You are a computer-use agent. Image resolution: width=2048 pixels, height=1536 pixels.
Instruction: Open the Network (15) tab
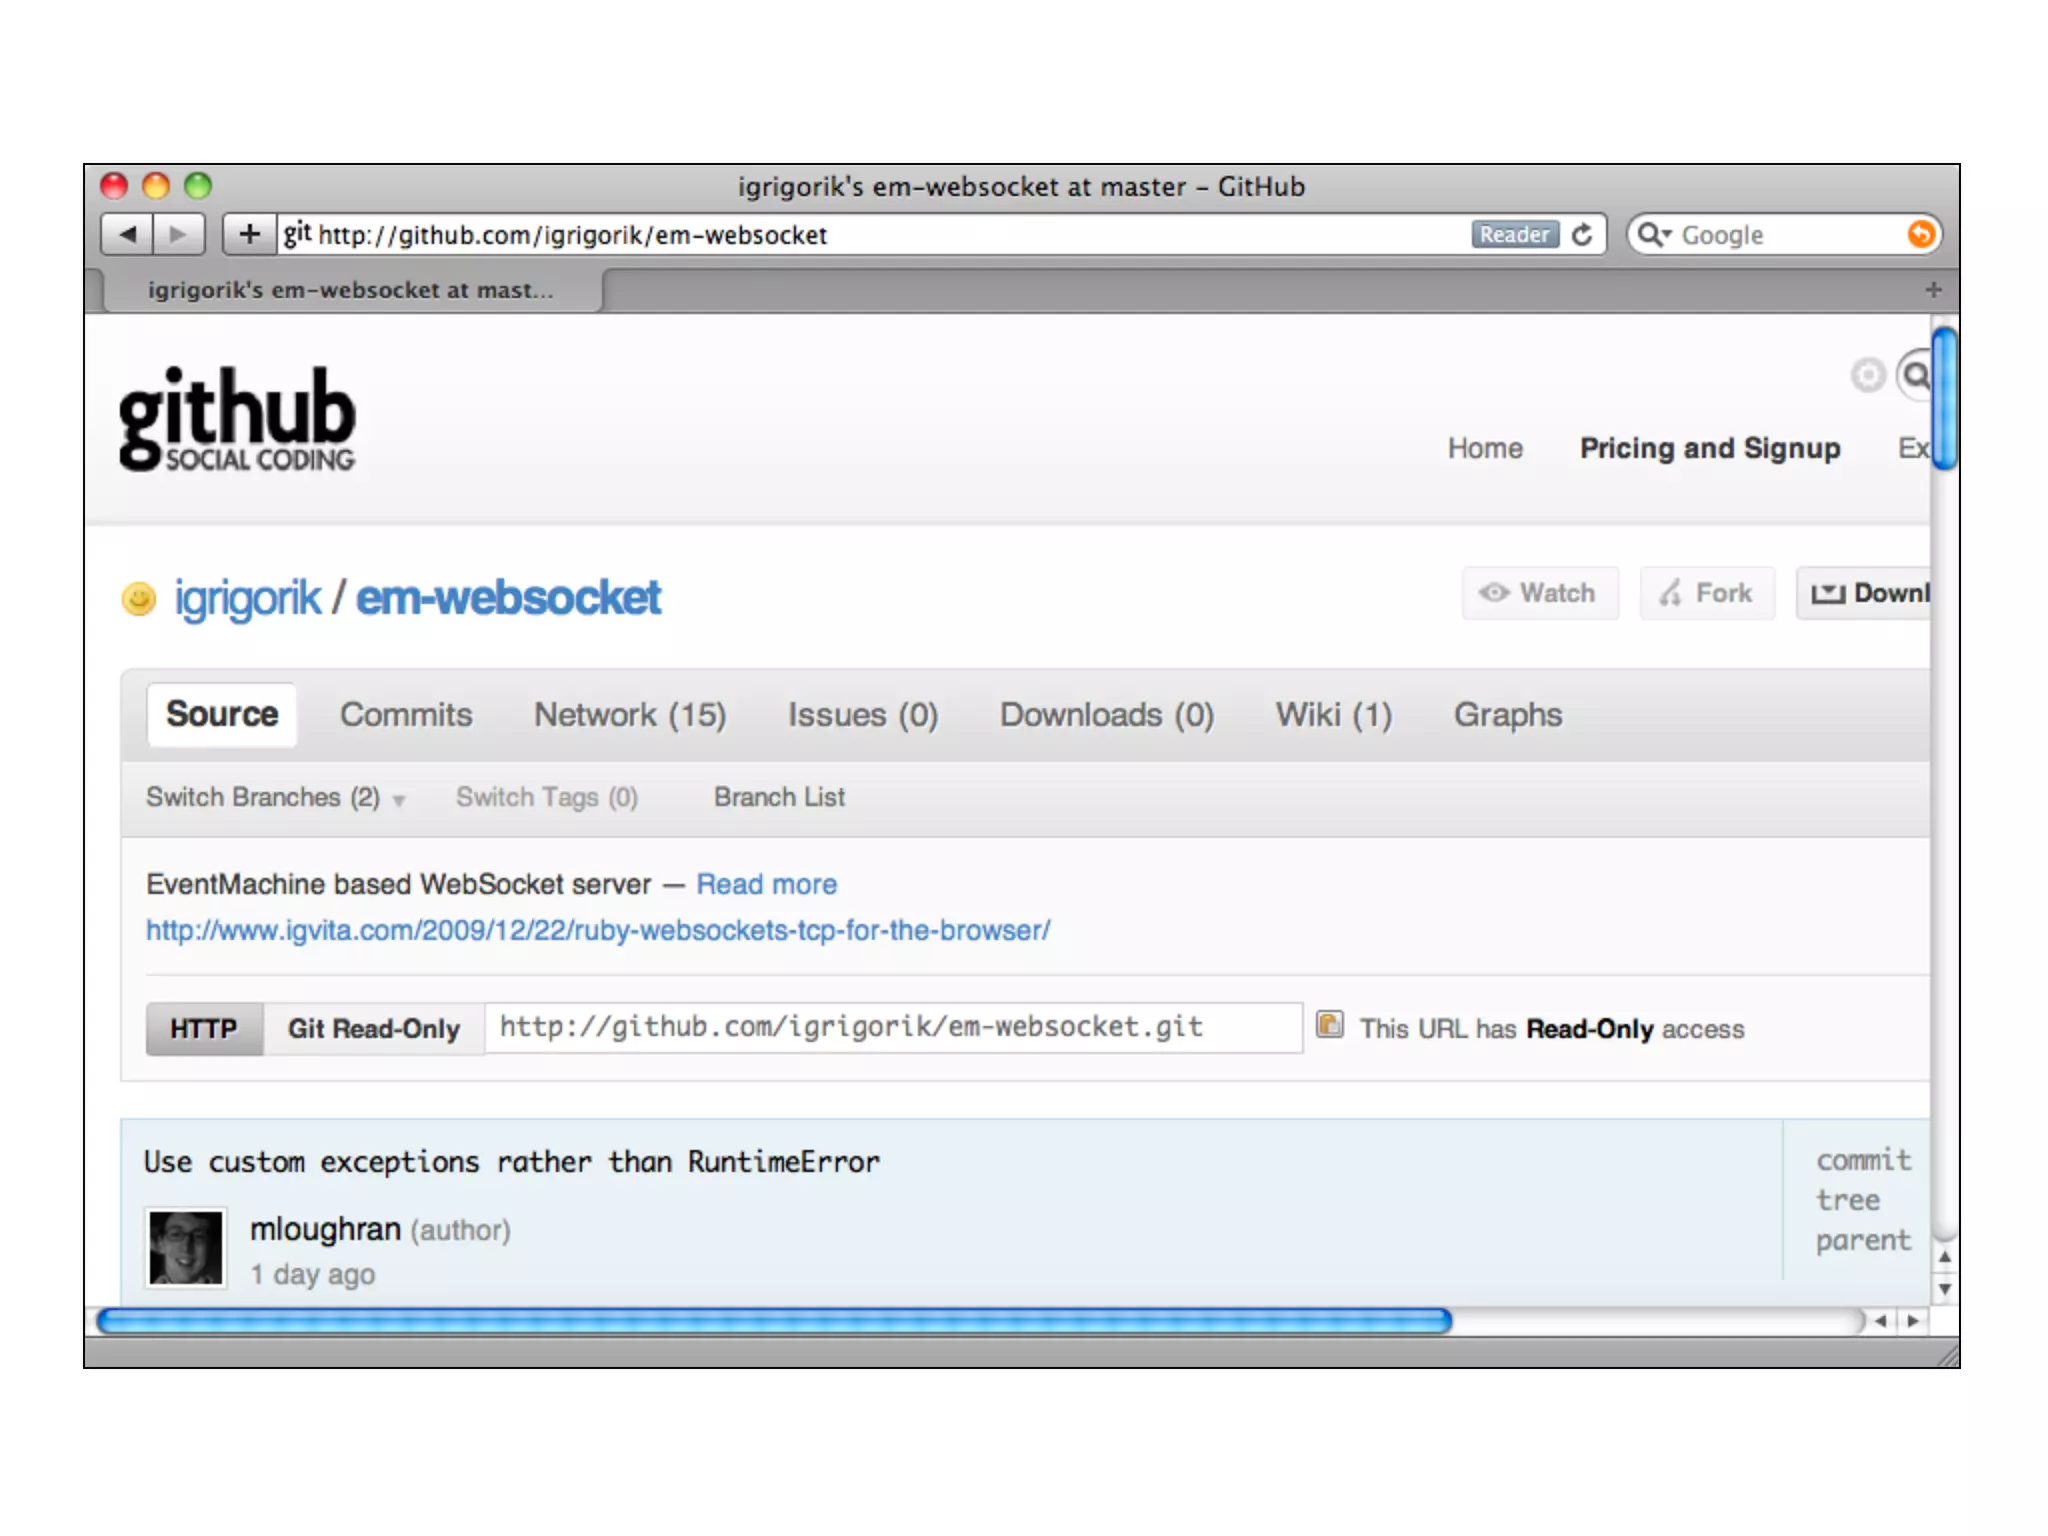[x=630, y=715]
